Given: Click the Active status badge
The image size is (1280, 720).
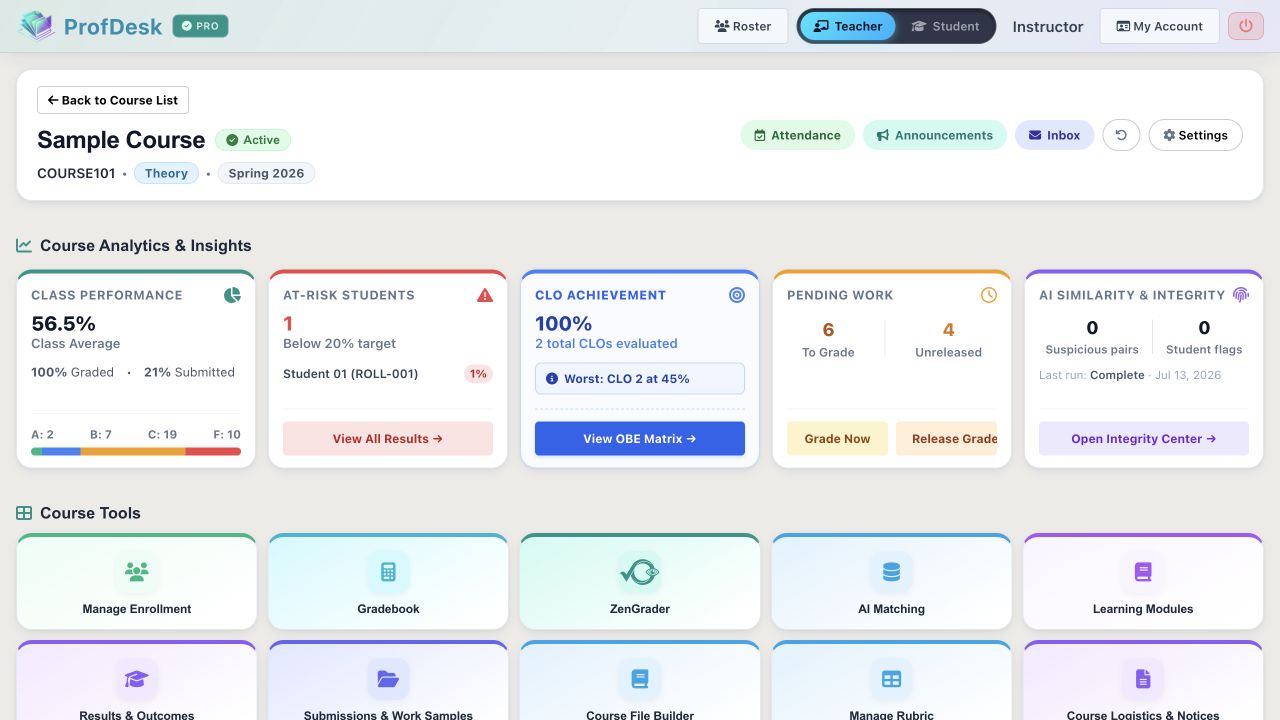Looking at the screenshot, I should 253,140.
